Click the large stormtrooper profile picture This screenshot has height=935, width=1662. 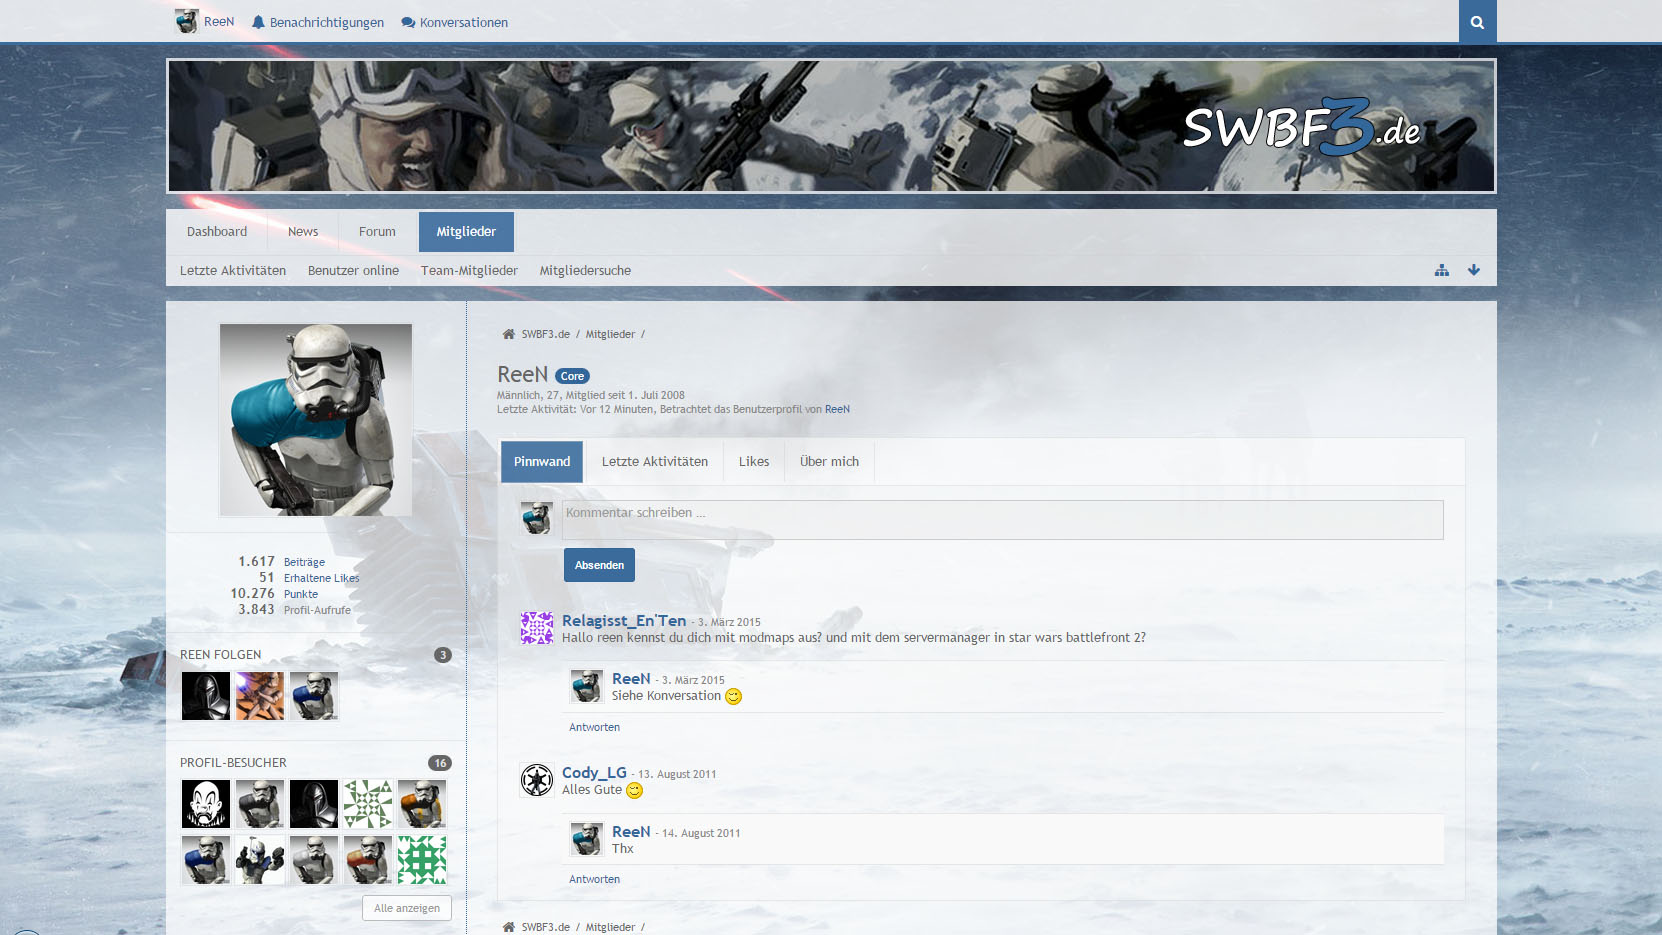(x=316, y=420)
